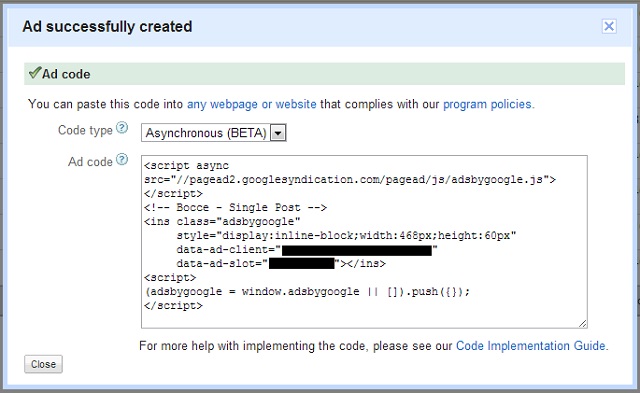The height and width of the screenshot is (393, 640).
Task: Click the 'src="//pagead2.googlesyndication.com' code line
Action: pos(350,180)
